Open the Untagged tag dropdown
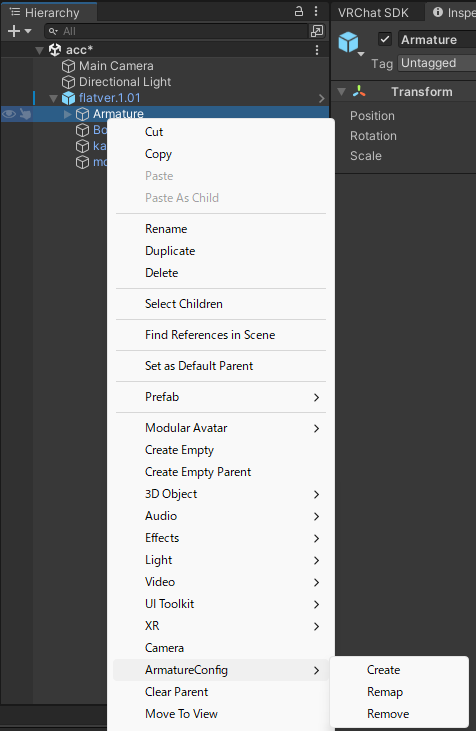Viewport: 476px width, 731px height. [x=437, y=63]
